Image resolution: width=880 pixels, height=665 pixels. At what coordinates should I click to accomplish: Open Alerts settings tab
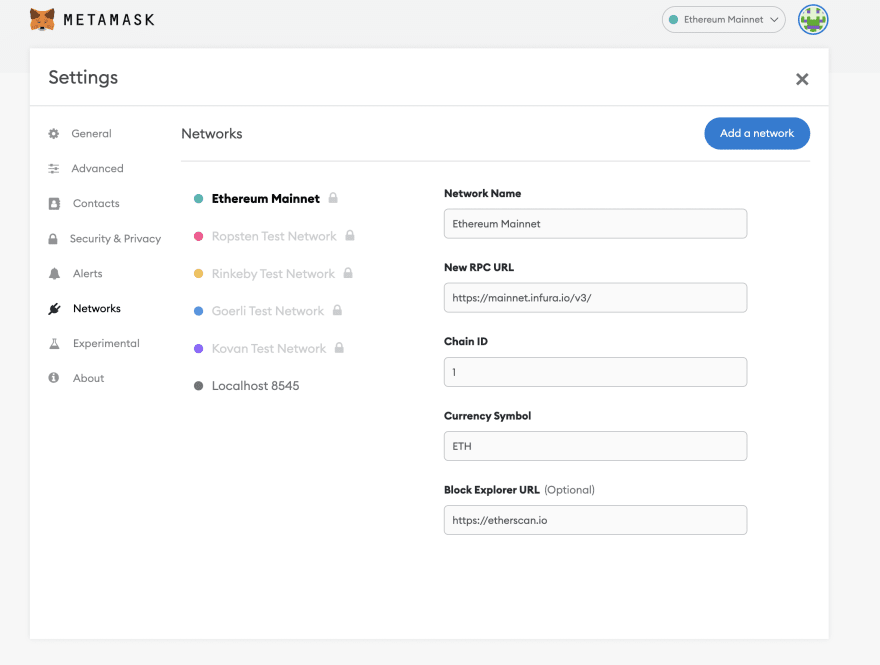88,273
